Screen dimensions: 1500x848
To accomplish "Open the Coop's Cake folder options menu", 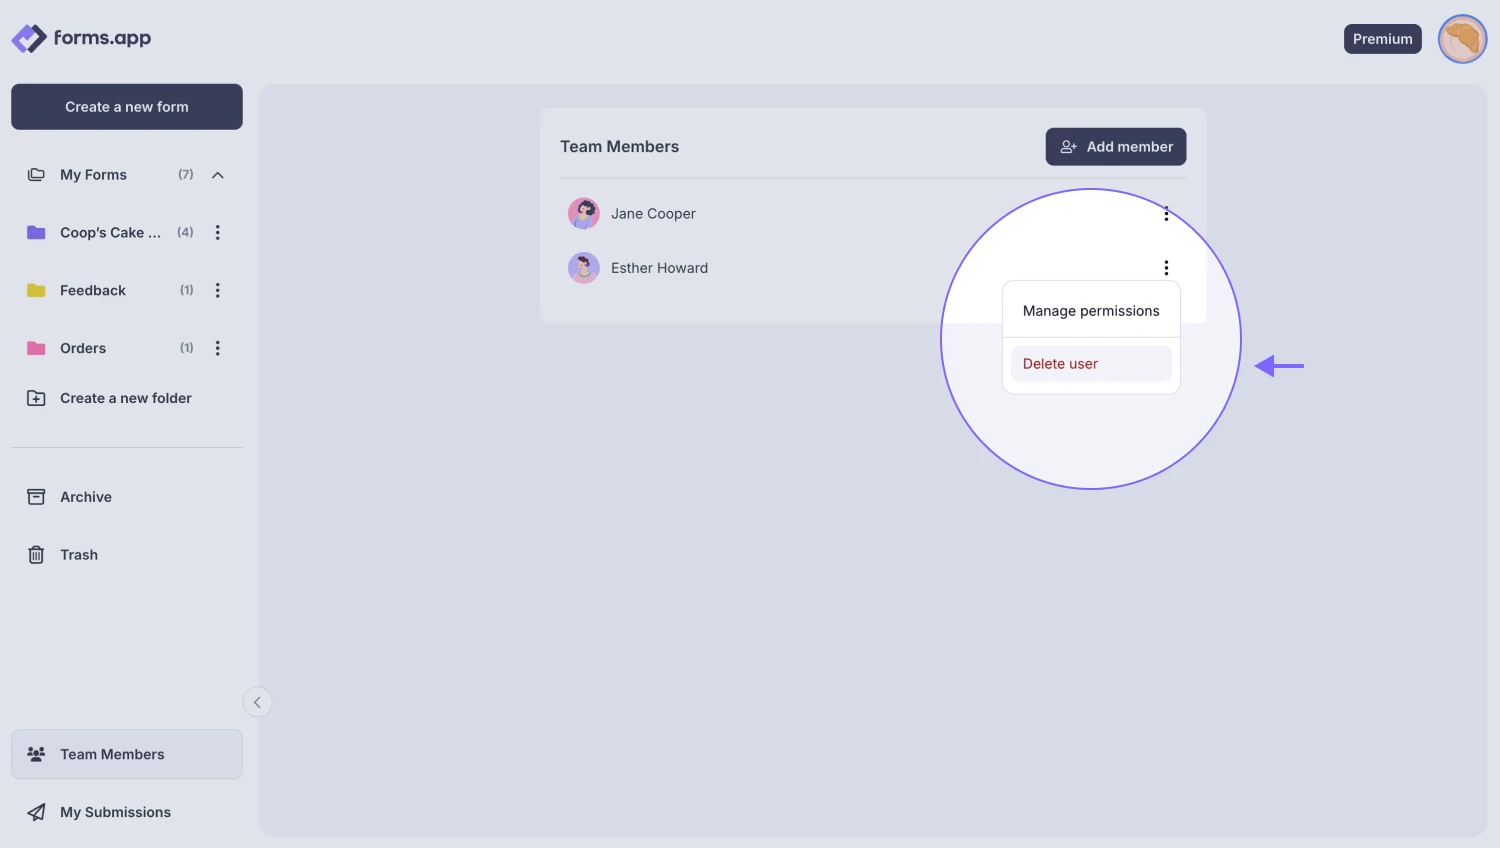I will (218, 232).
